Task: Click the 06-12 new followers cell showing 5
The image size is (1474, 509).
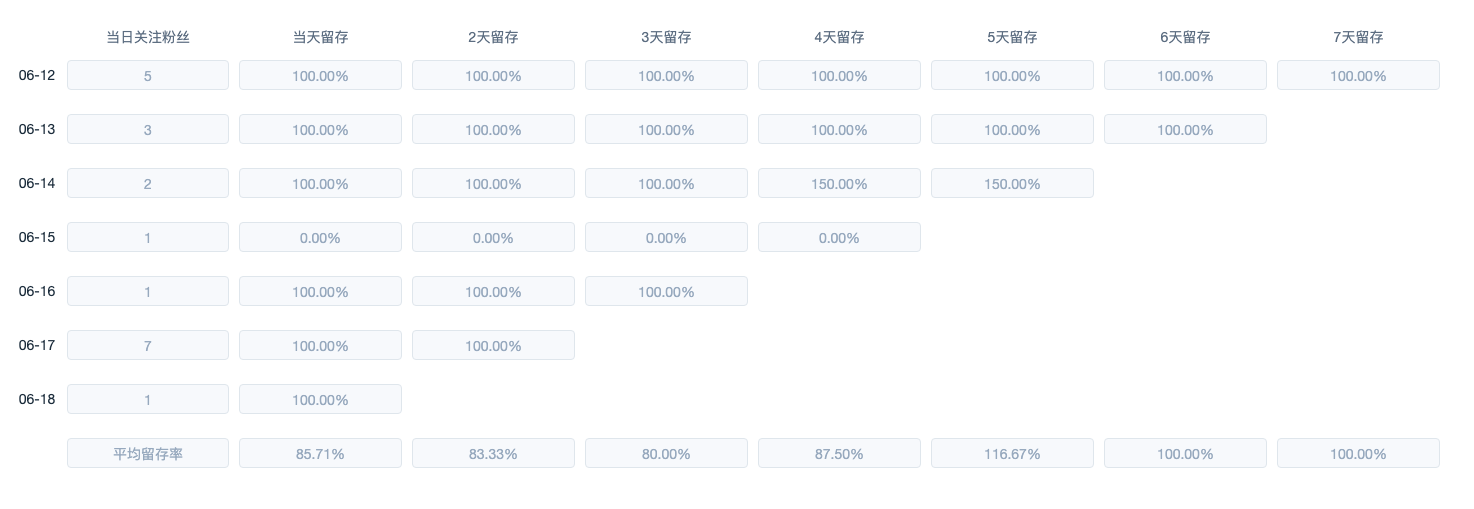Action: [x=148, y=76]
